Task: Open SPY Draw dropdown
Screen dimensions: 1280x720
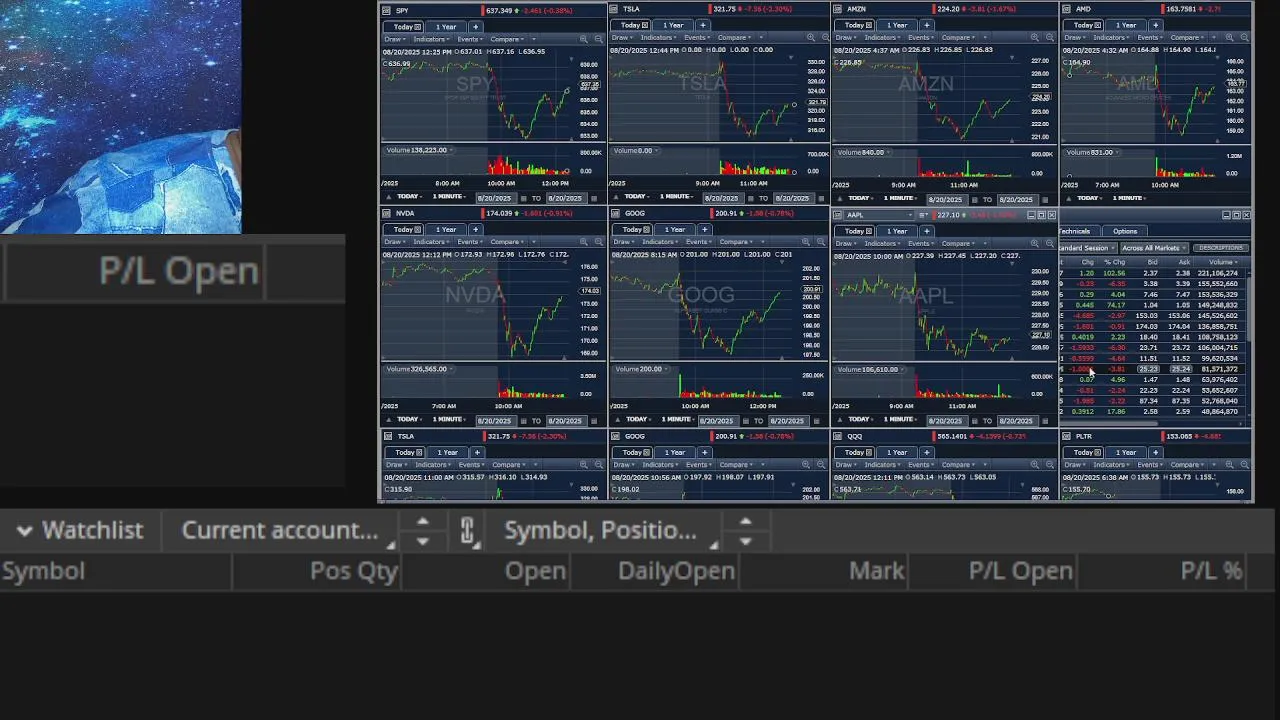Action: pyautogui.click(x=394, y=39)
